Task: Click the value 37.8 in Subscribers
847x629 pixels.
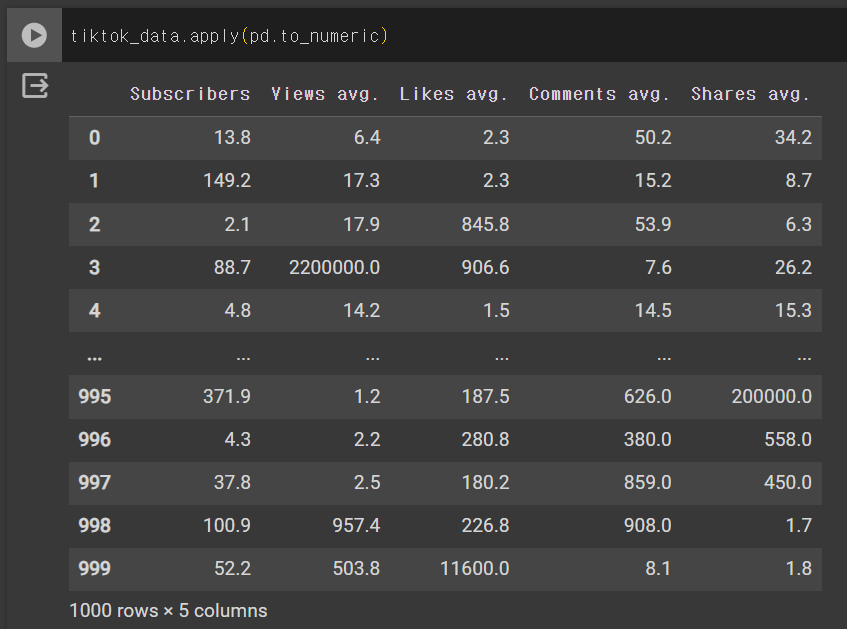Action: pos(232,482)
